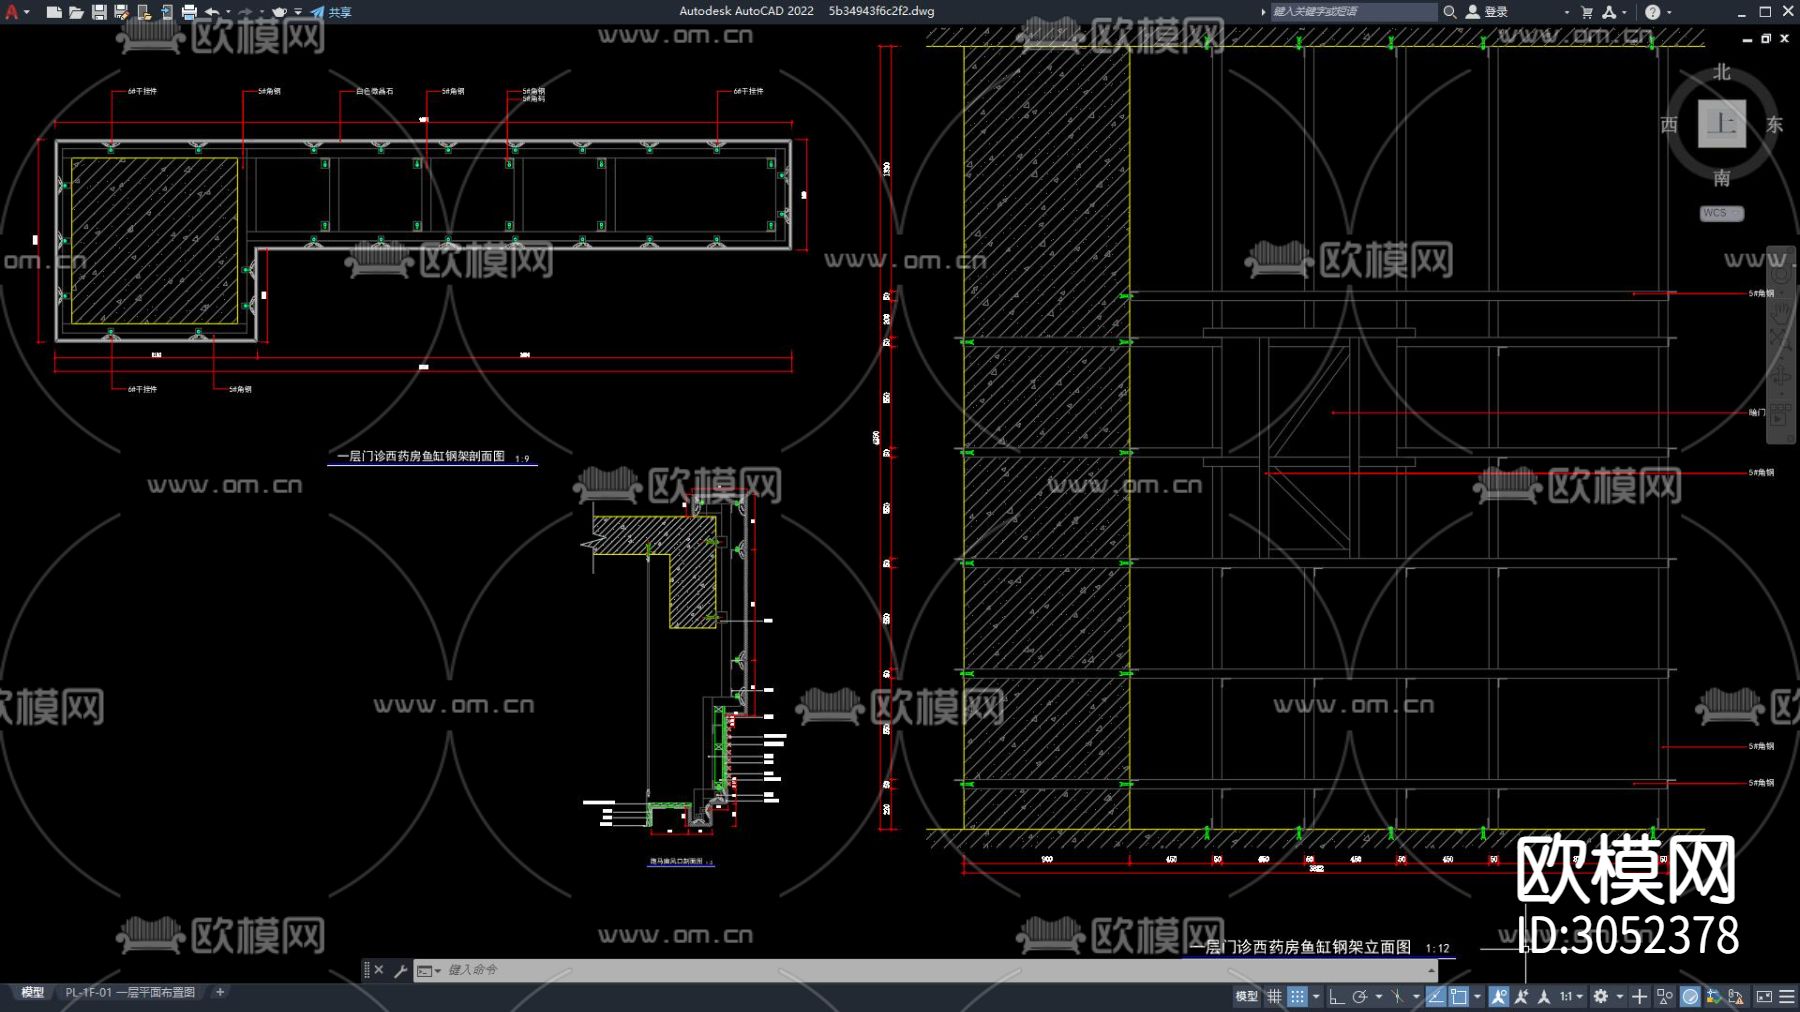Image resolution: width=1800 pixels, height=1012 pixels.
Task: Toggle snap mode in the status bar
Action: pos(1297,996)
